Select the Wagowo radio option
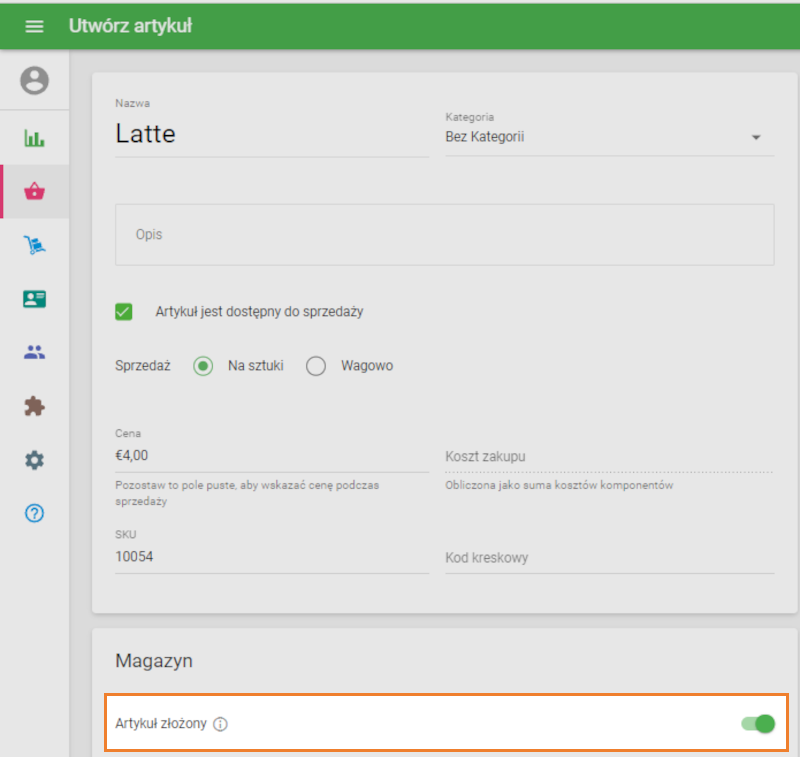This screenshot has width=800, height=757. [316, 366]
